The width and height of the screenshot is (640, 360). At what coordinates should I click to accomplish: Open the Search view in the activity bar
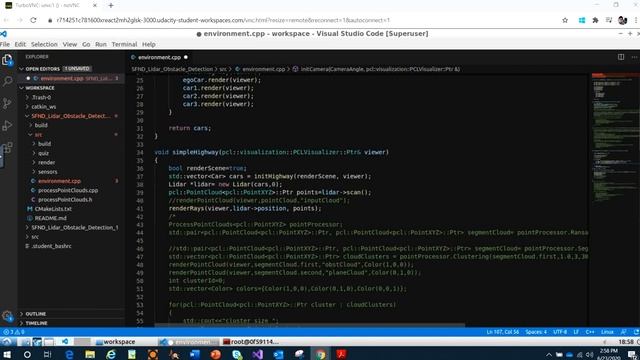pyautogui.click(x=7, y=81)
